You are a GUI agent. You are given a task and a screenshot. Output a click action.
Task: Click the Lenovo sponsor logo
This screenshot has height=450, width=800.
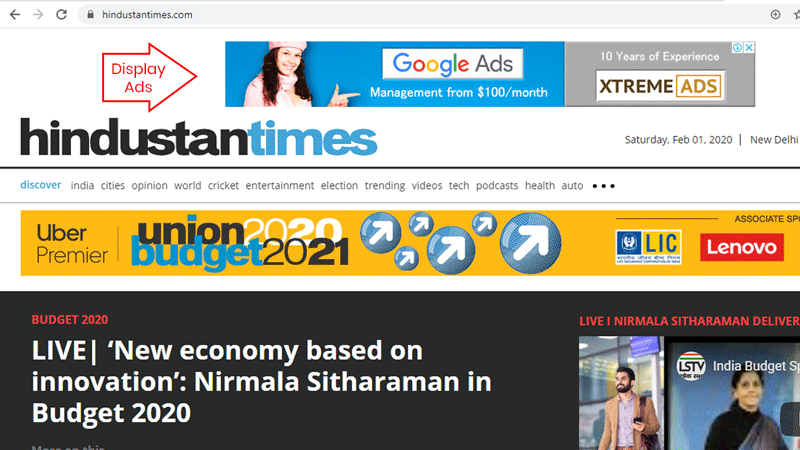tap(742, 247)
